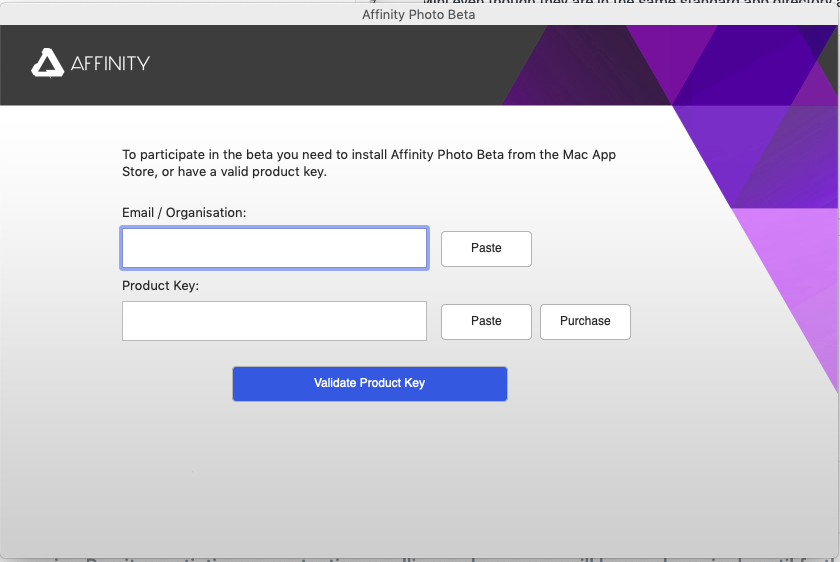Screen dimensions: 840x562
Task: Paste into the Product Key field
Action: click(x=486, y=321)
